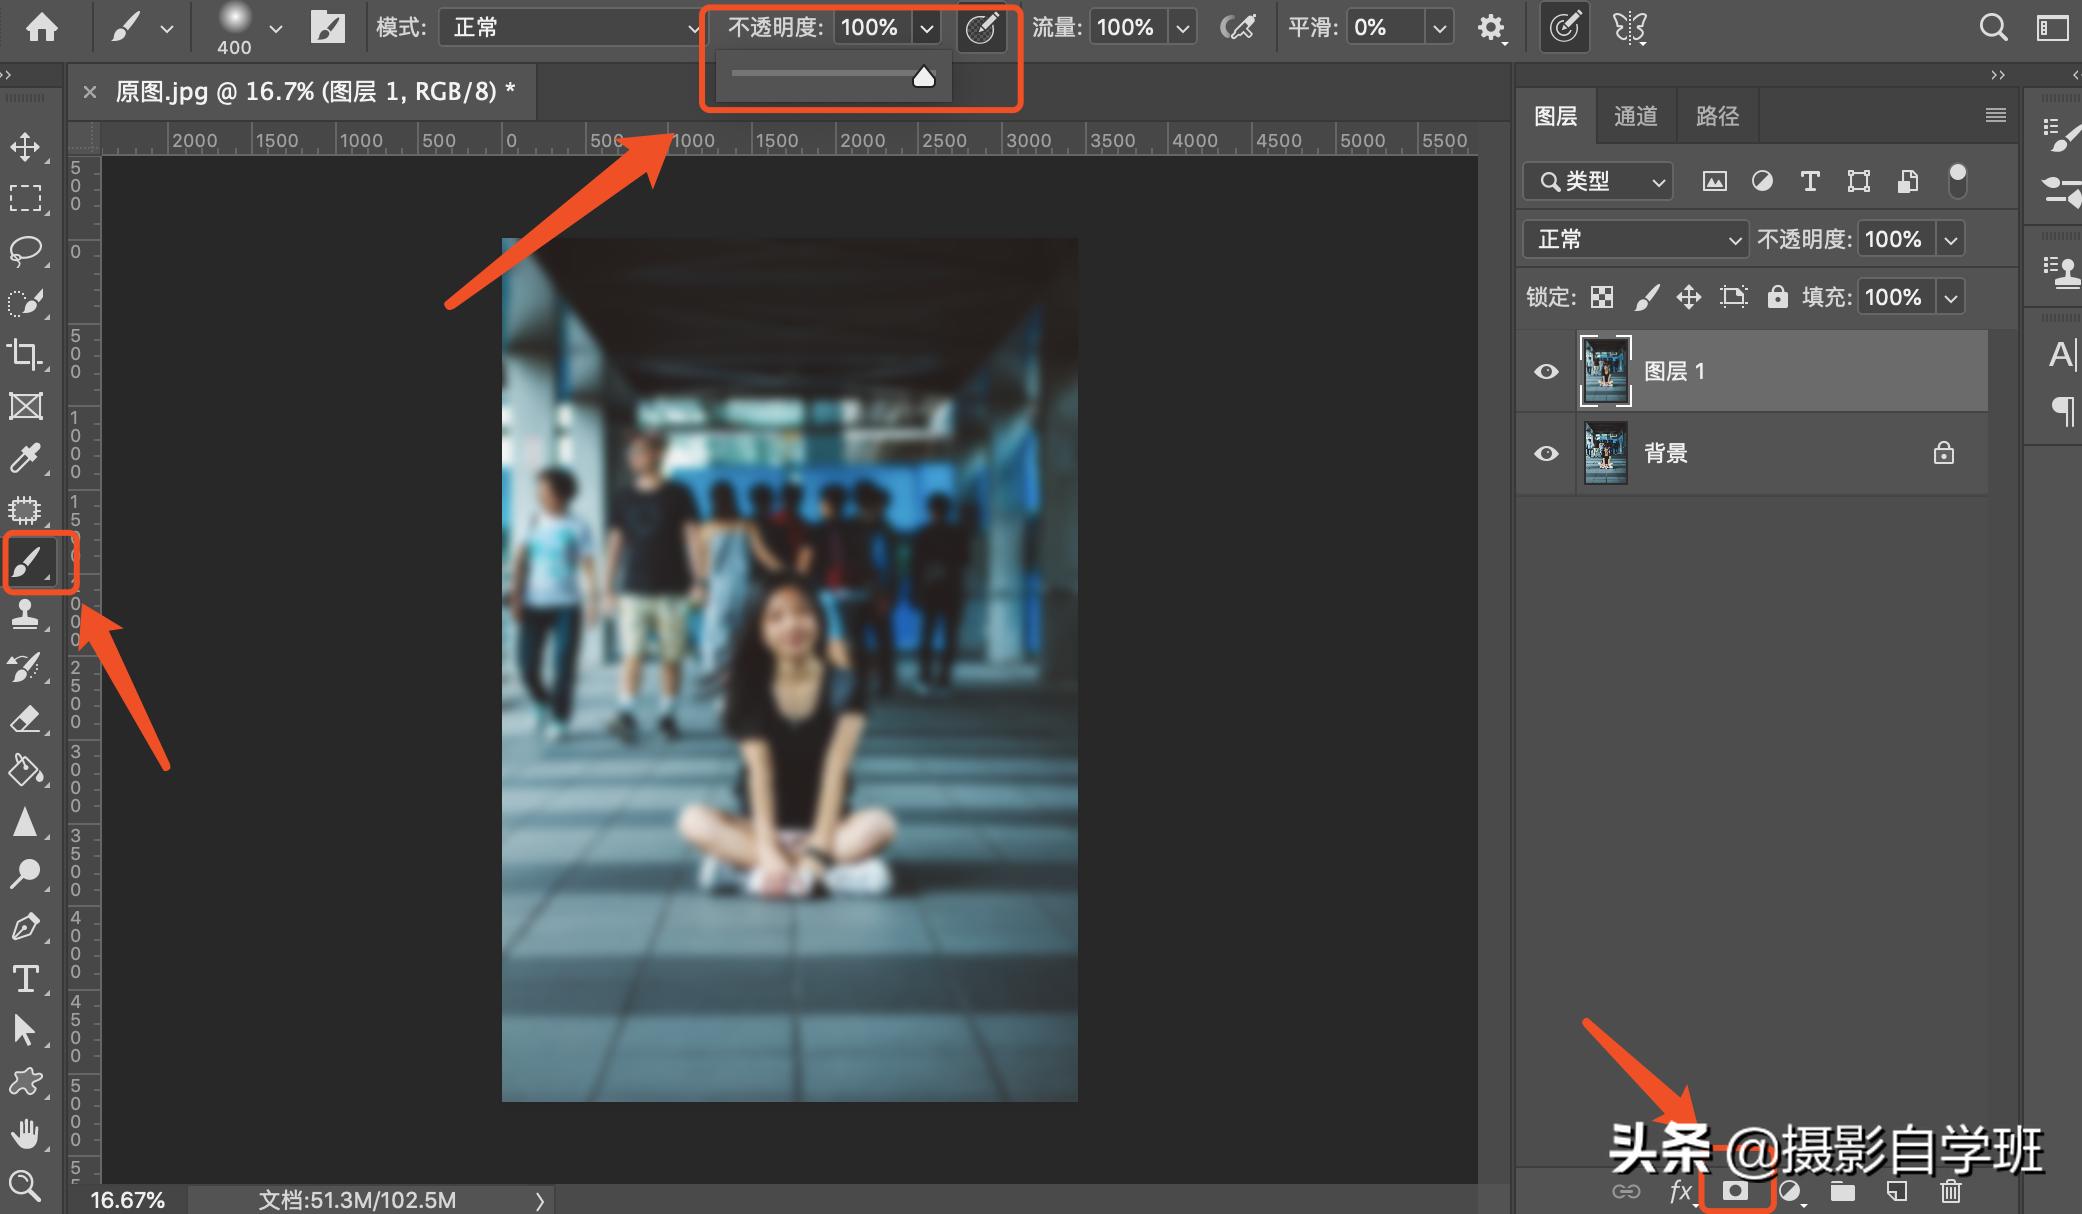Open brush 模式 blend mode dropdown
Screen dimensions: 2082x1214
click(571, 28)
